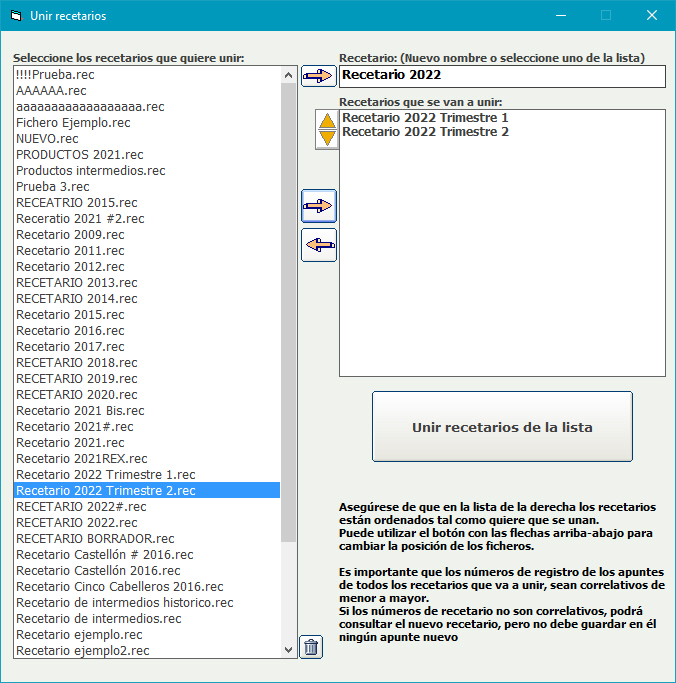Select Recetario 2011.rec
This screenshot has height=683, width=676.
[147, 250]
